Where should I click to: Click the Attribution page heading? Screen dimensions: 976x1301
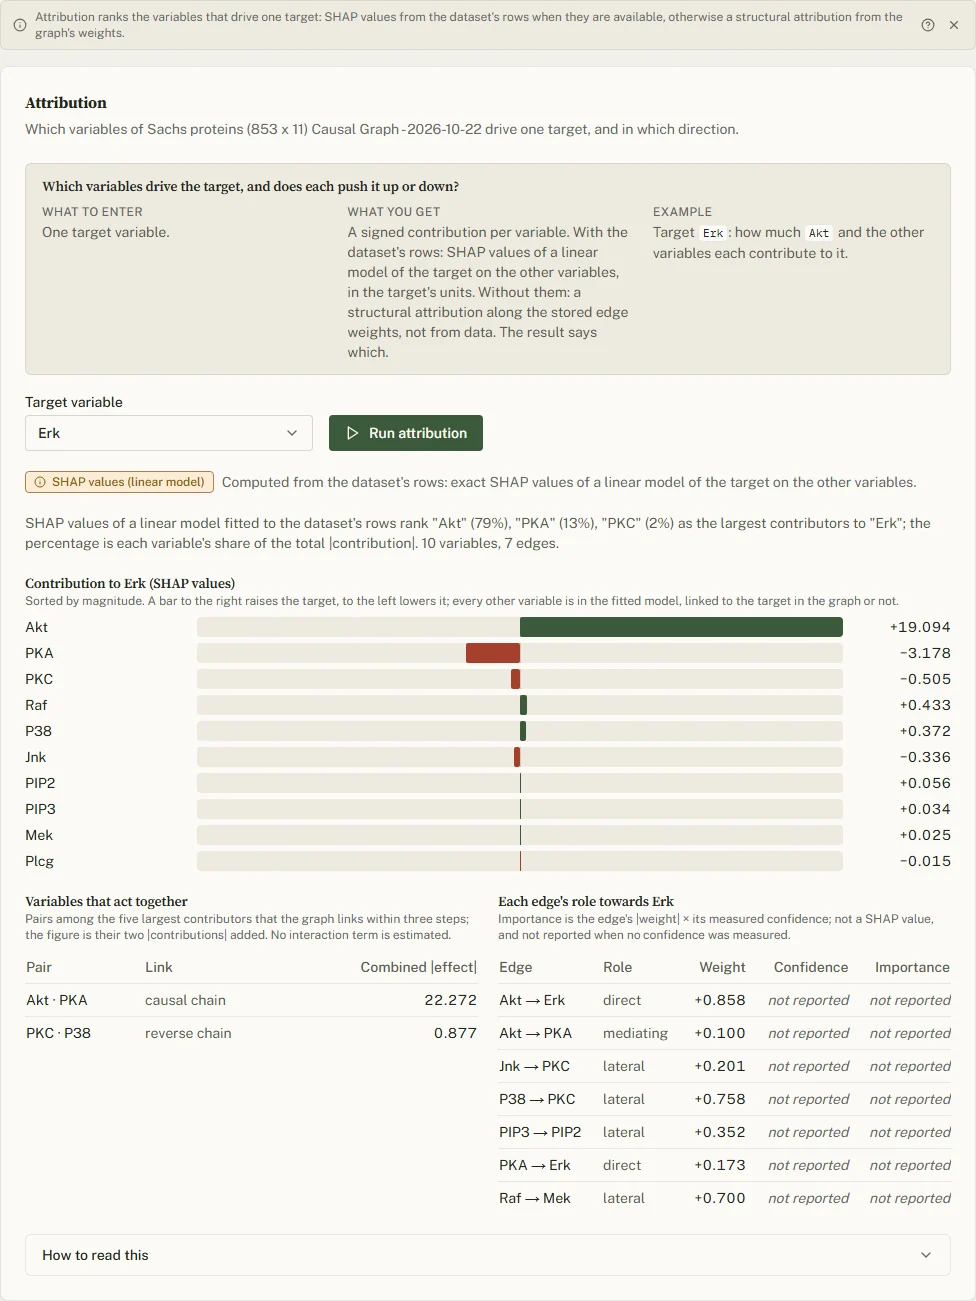(66, 103)
